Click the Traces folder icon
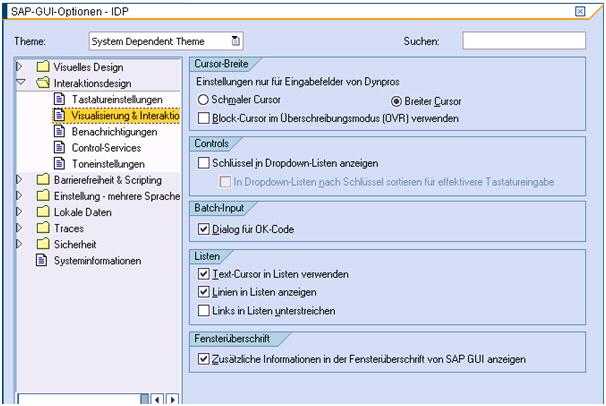This screenshot has height=406, width=606. pos(42,228)
